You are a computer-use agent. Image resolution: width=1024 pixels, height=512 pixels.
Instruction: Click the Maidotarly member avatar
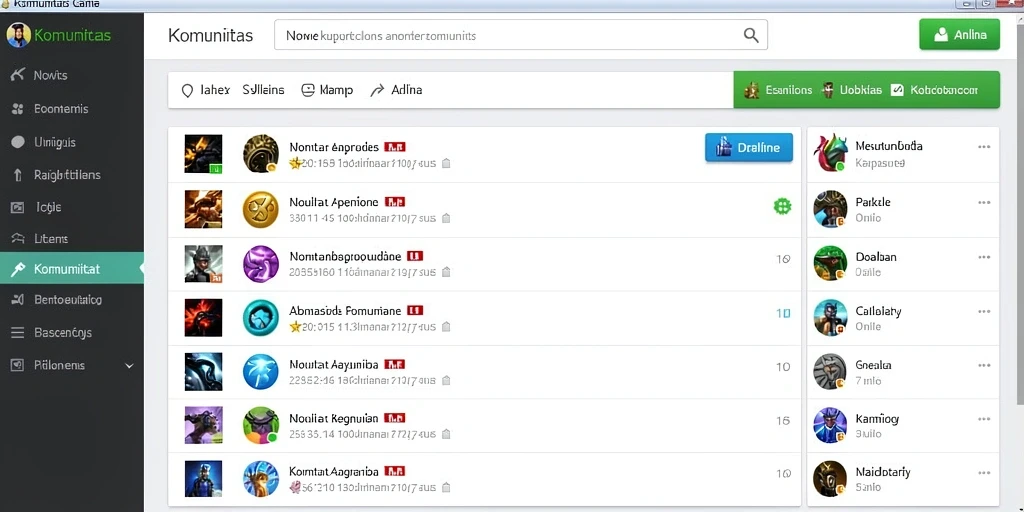[830, 479]
